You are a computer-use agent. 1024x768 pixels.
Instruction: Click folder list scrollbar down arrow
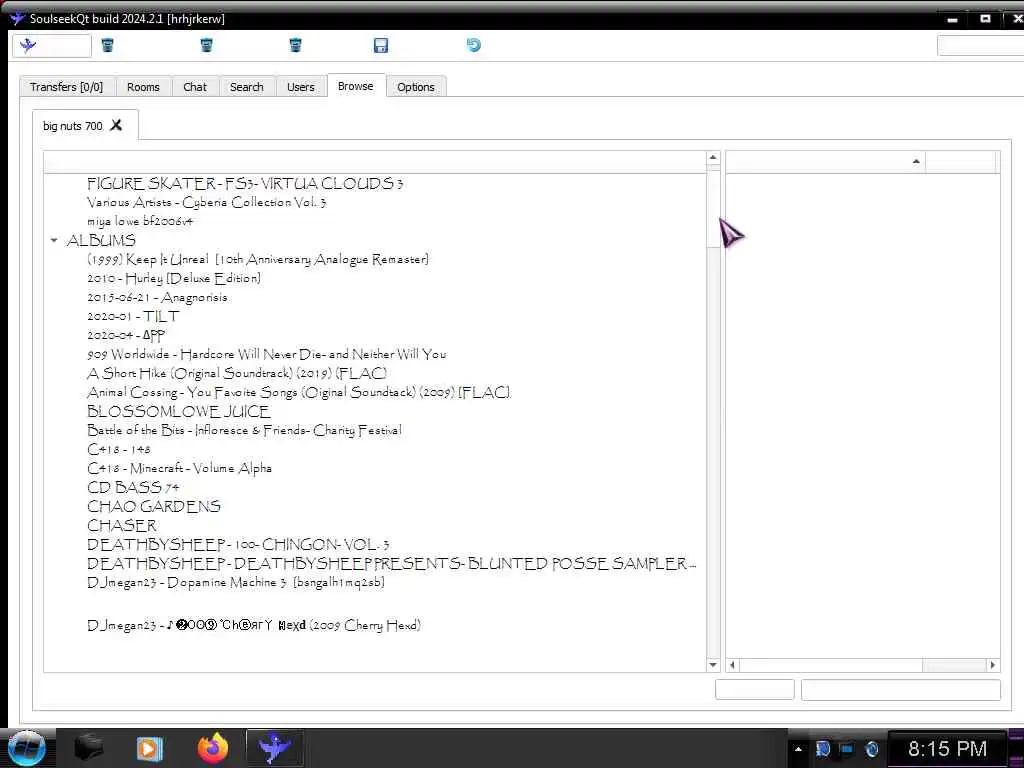click(x=712, y=665)
